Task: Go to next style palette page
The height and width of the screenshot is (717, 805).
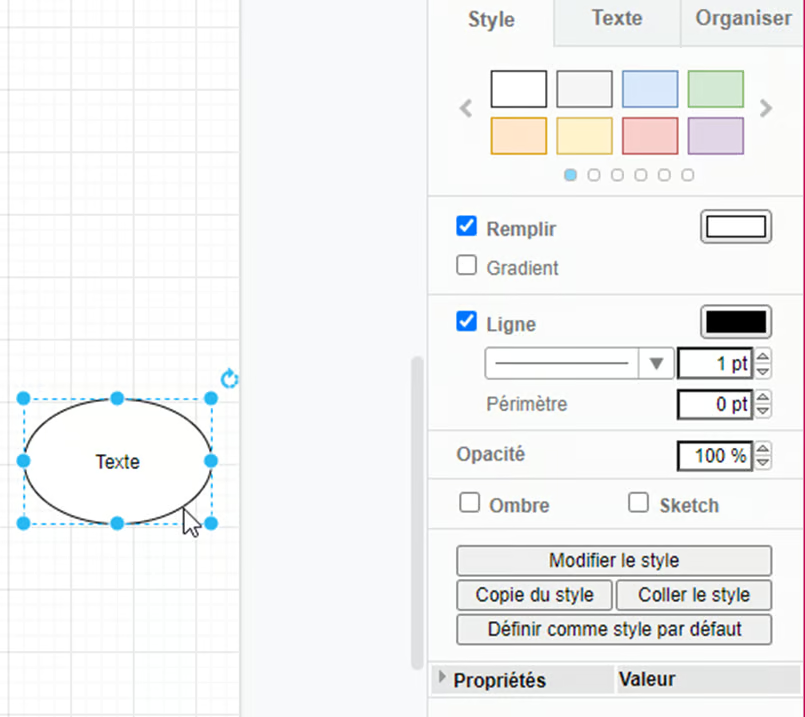Action: [x=766, y=109]
